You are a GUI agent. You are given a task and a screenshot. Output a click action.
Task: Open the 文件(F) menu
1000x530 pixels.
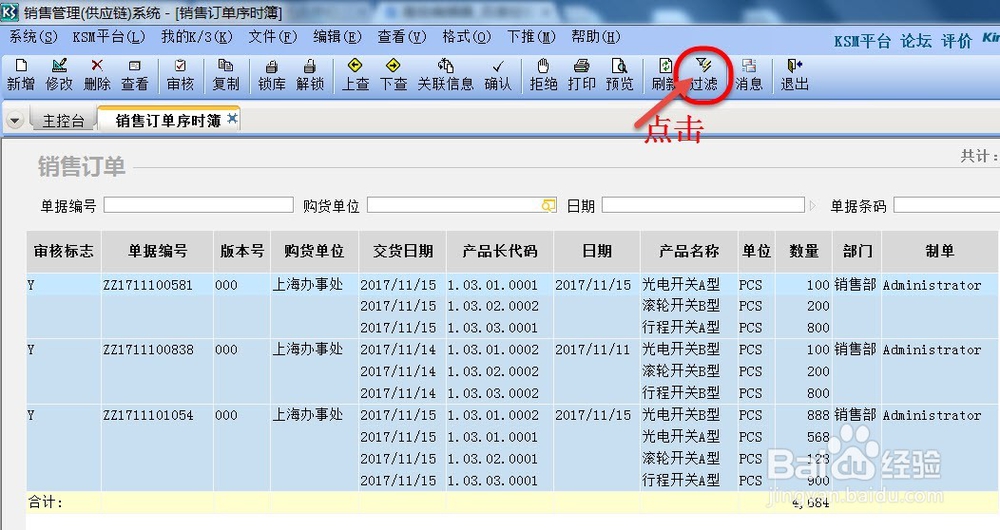coord(272,37)
